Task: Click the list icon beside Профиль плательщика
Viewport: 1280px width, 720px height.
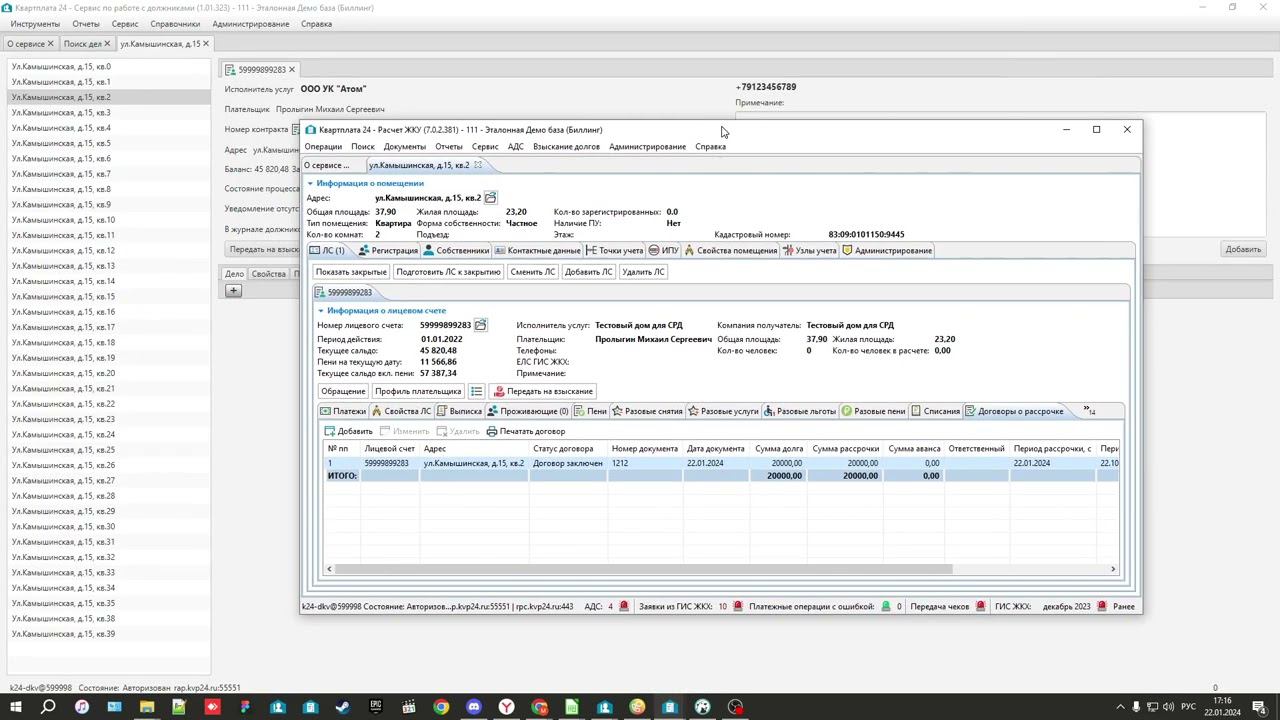Action: tap(476, 391)
